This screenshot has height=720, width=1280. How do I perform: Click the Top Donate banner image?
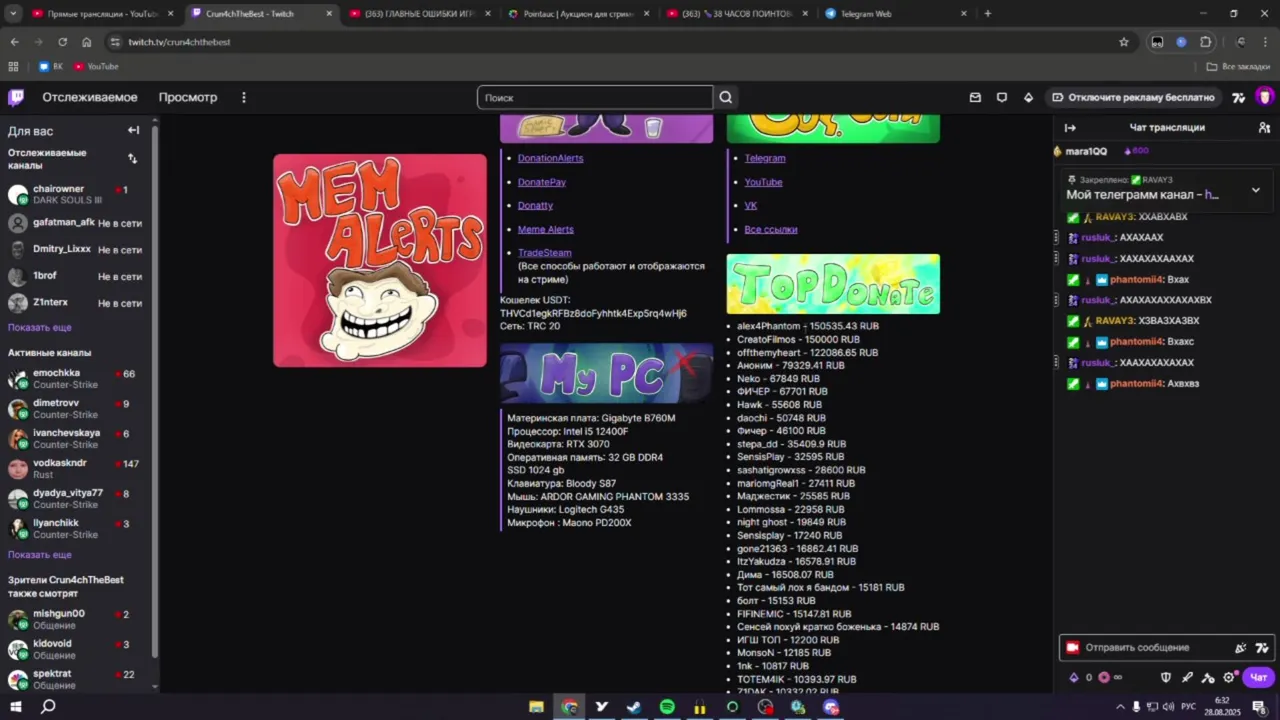[x=833, y=284]
